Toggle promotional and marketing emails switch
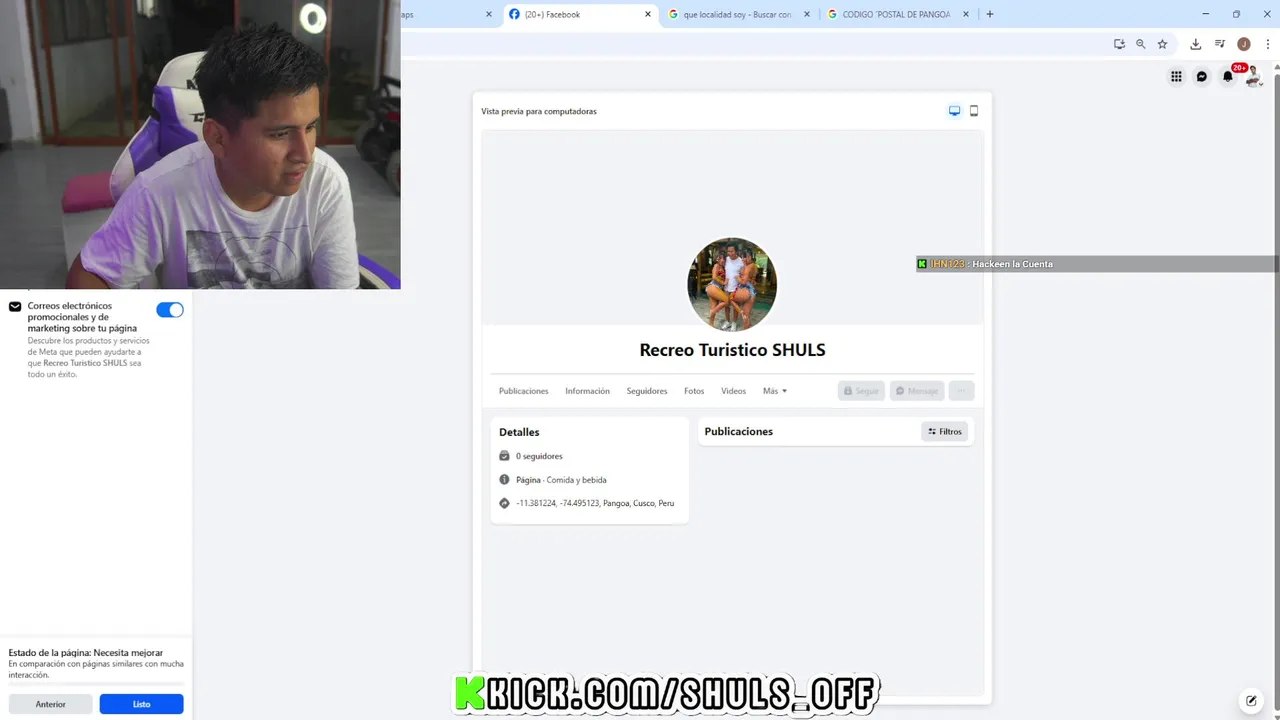 [170, 310]
